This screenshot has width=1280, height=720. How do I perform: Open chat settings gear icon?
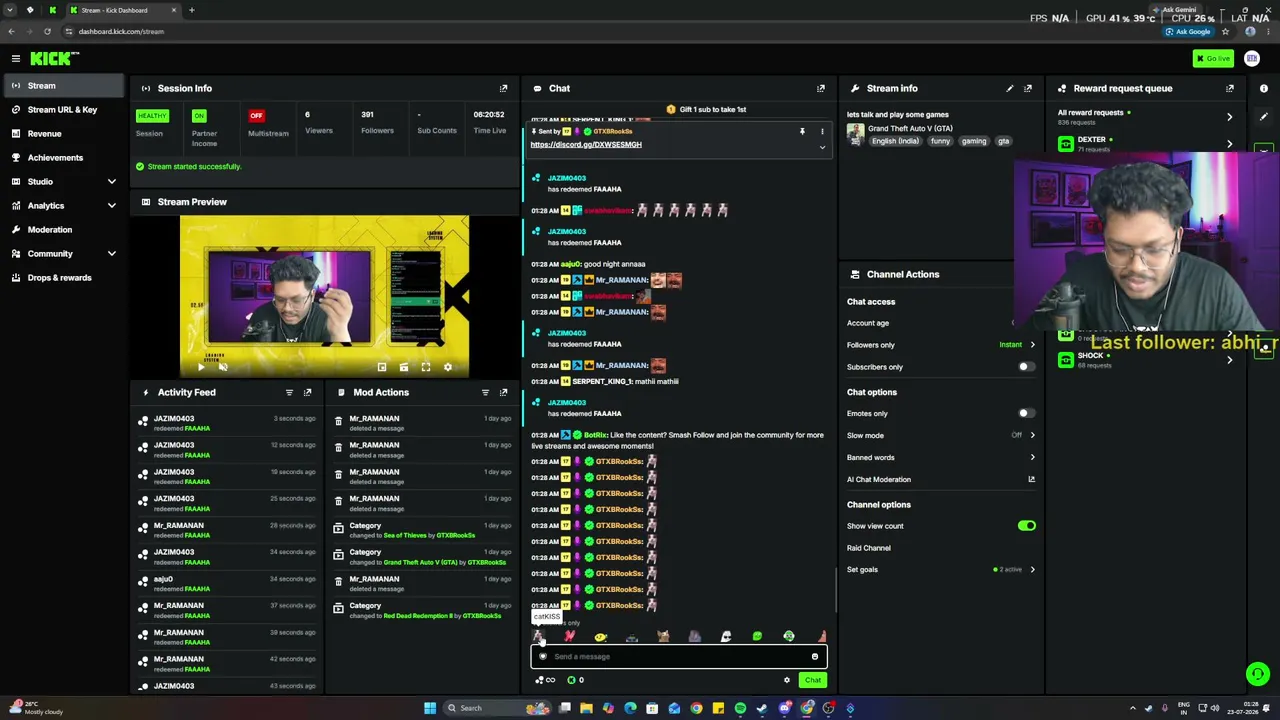click(x=786, y=680)
